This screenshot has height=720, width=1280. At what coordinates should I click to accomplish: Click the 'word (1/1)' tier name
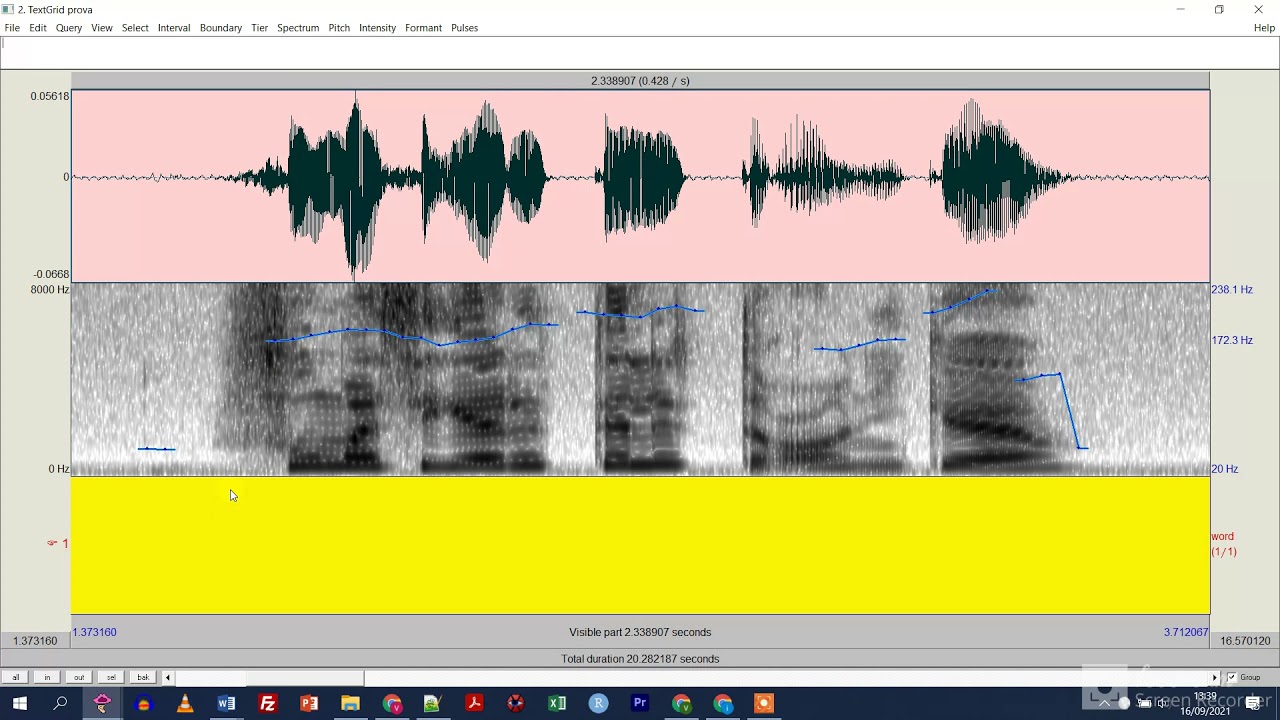tap(1223, 544)
